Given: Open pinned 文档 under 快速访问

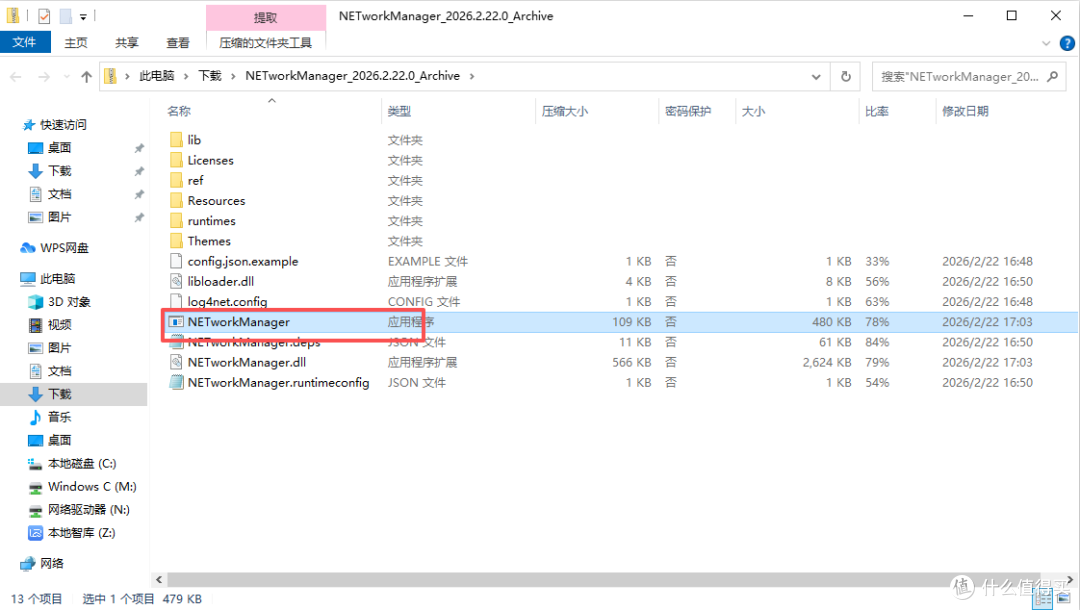Looking at the screenshot, I should tap(59, 194).
